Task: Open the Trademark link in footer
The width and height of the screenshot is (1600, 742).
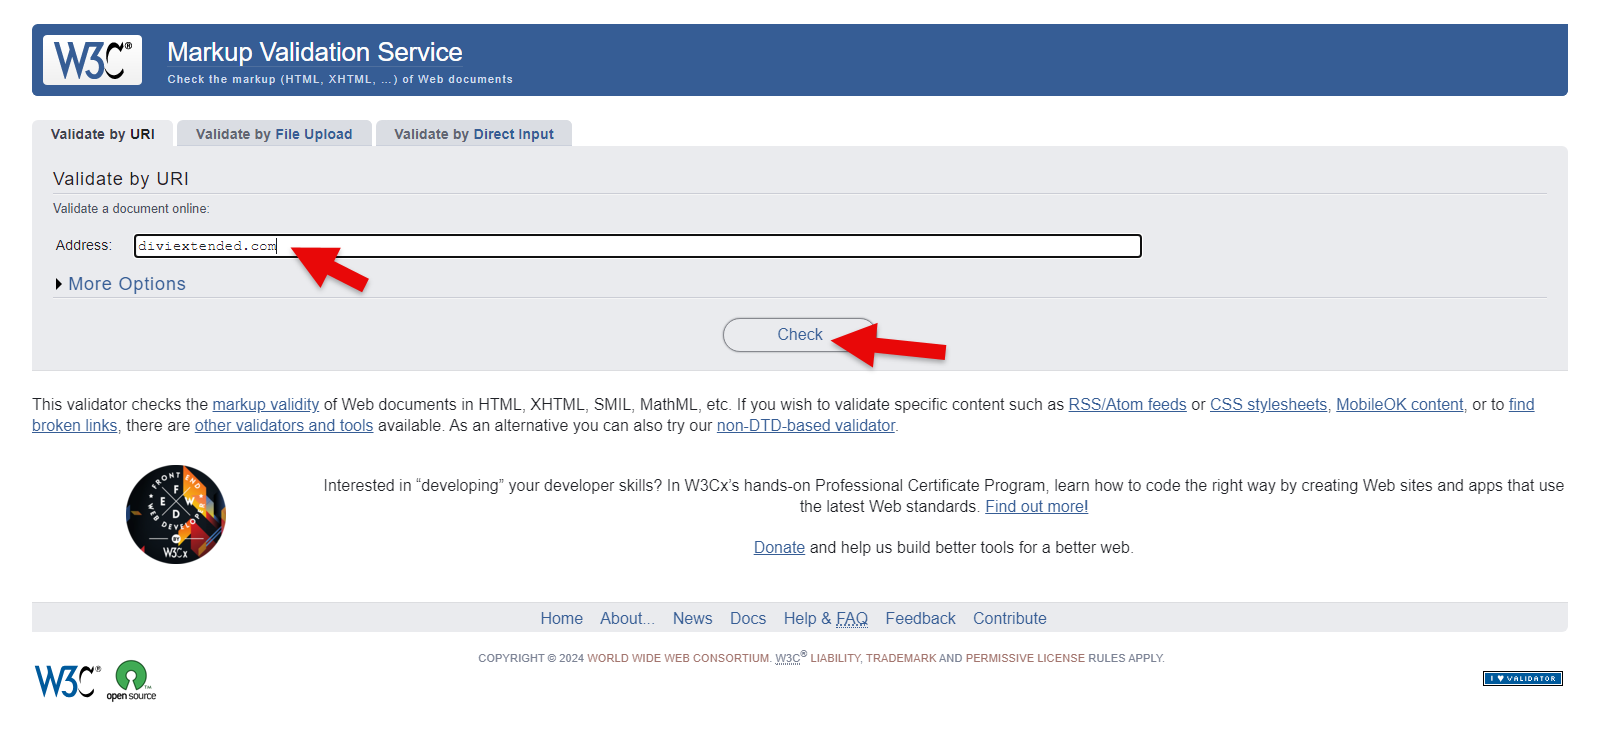Action: 901,658
